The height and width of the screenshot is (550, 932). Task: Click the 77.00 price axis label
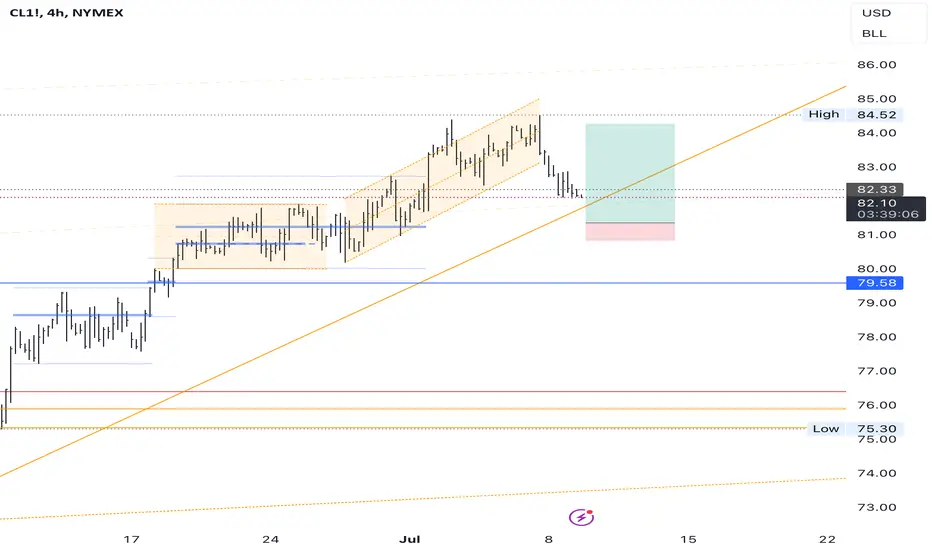(876, 371)
